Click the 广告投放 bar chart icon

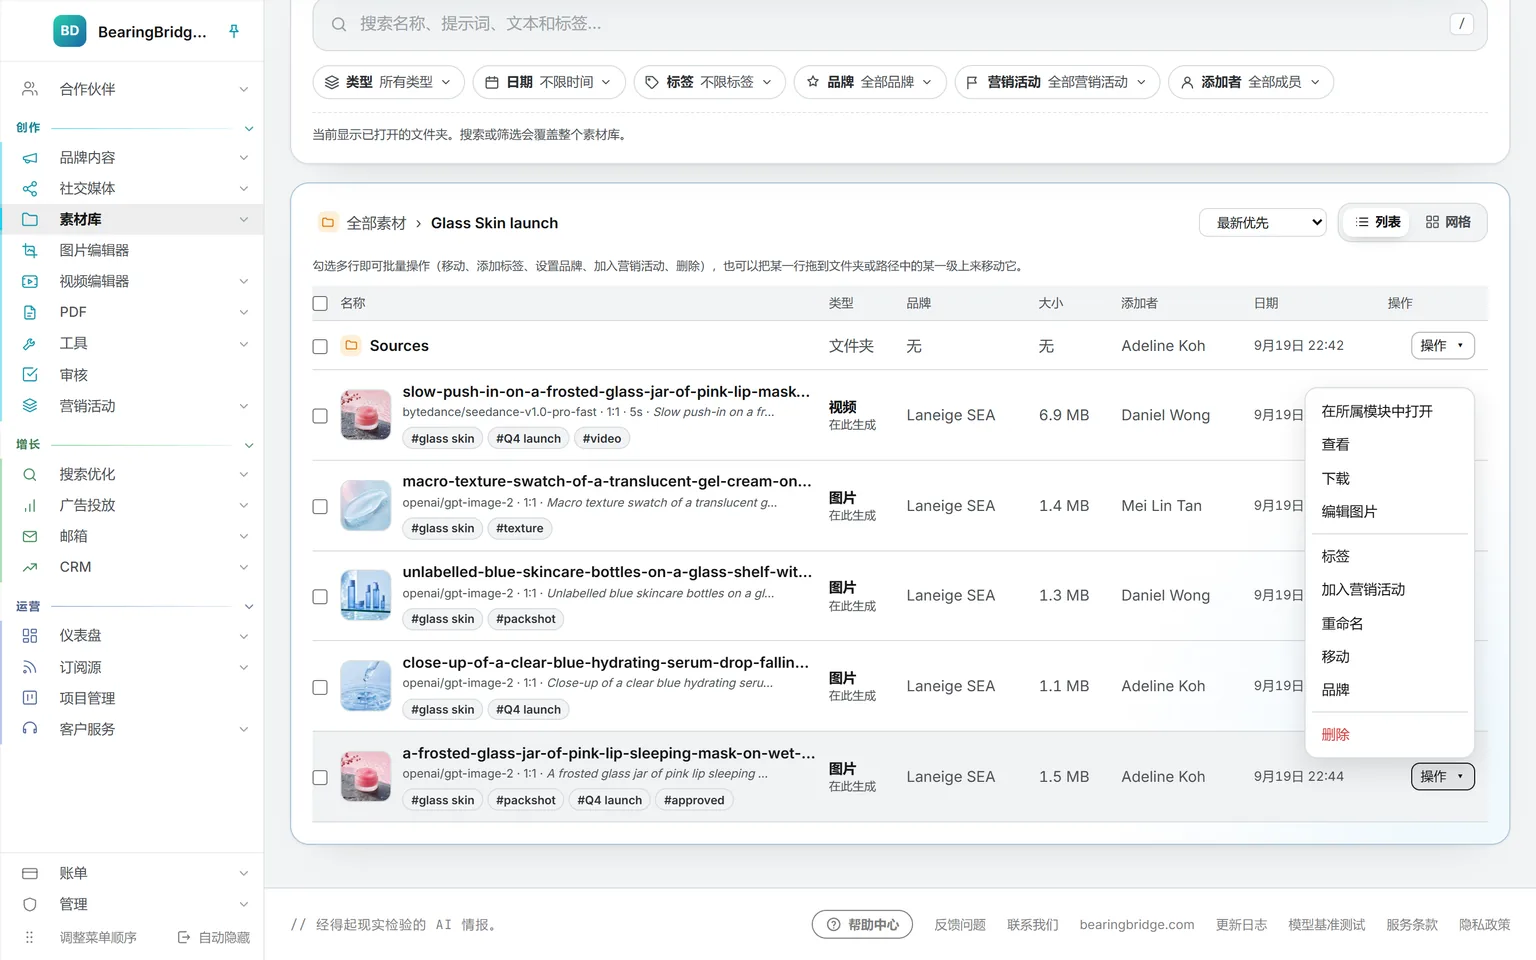pyautogui.click(x=30, y=506)
